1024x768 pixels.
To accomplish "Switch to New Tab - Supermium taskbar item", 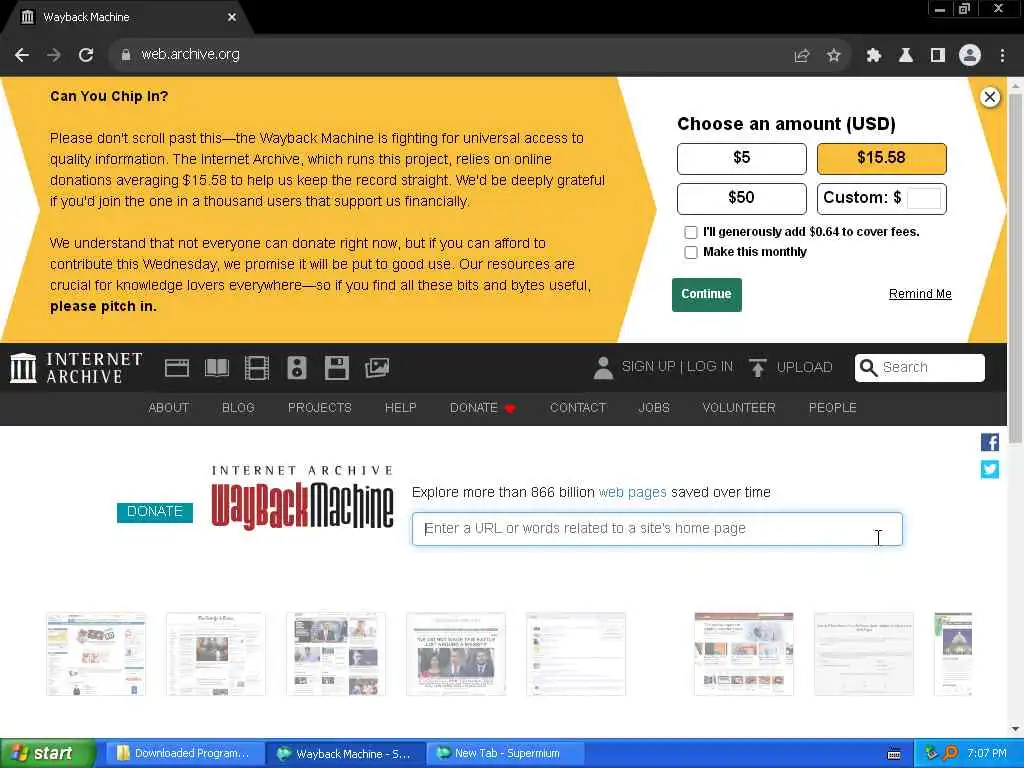I will pos(505,754).
